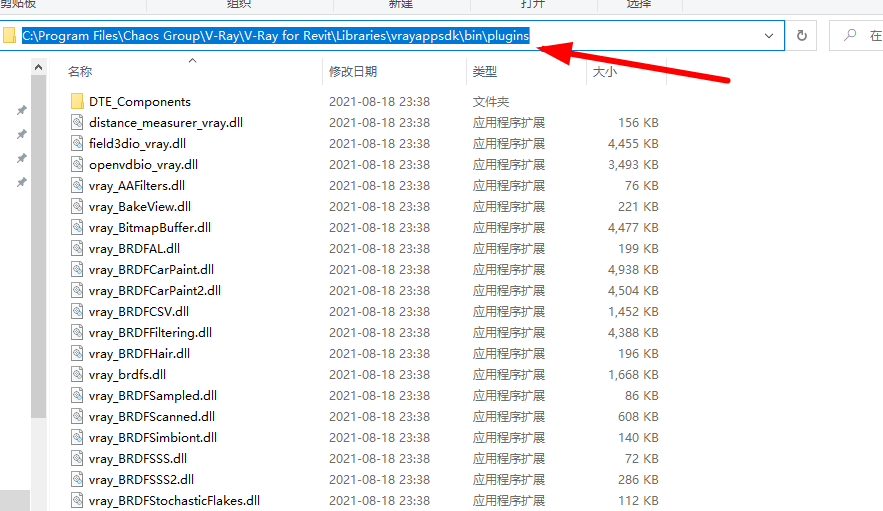This screenshot has width=883, height=511.
Task: Click the third pin icon in the navigation pane
Action: click(21, 158)
